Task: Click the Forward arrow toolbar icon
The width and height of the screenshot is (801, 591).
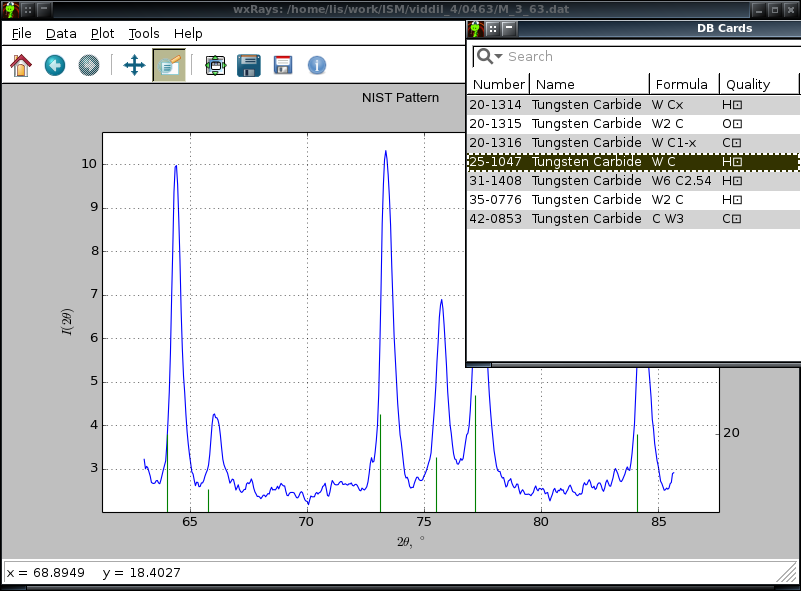Action: click(88, 66)
